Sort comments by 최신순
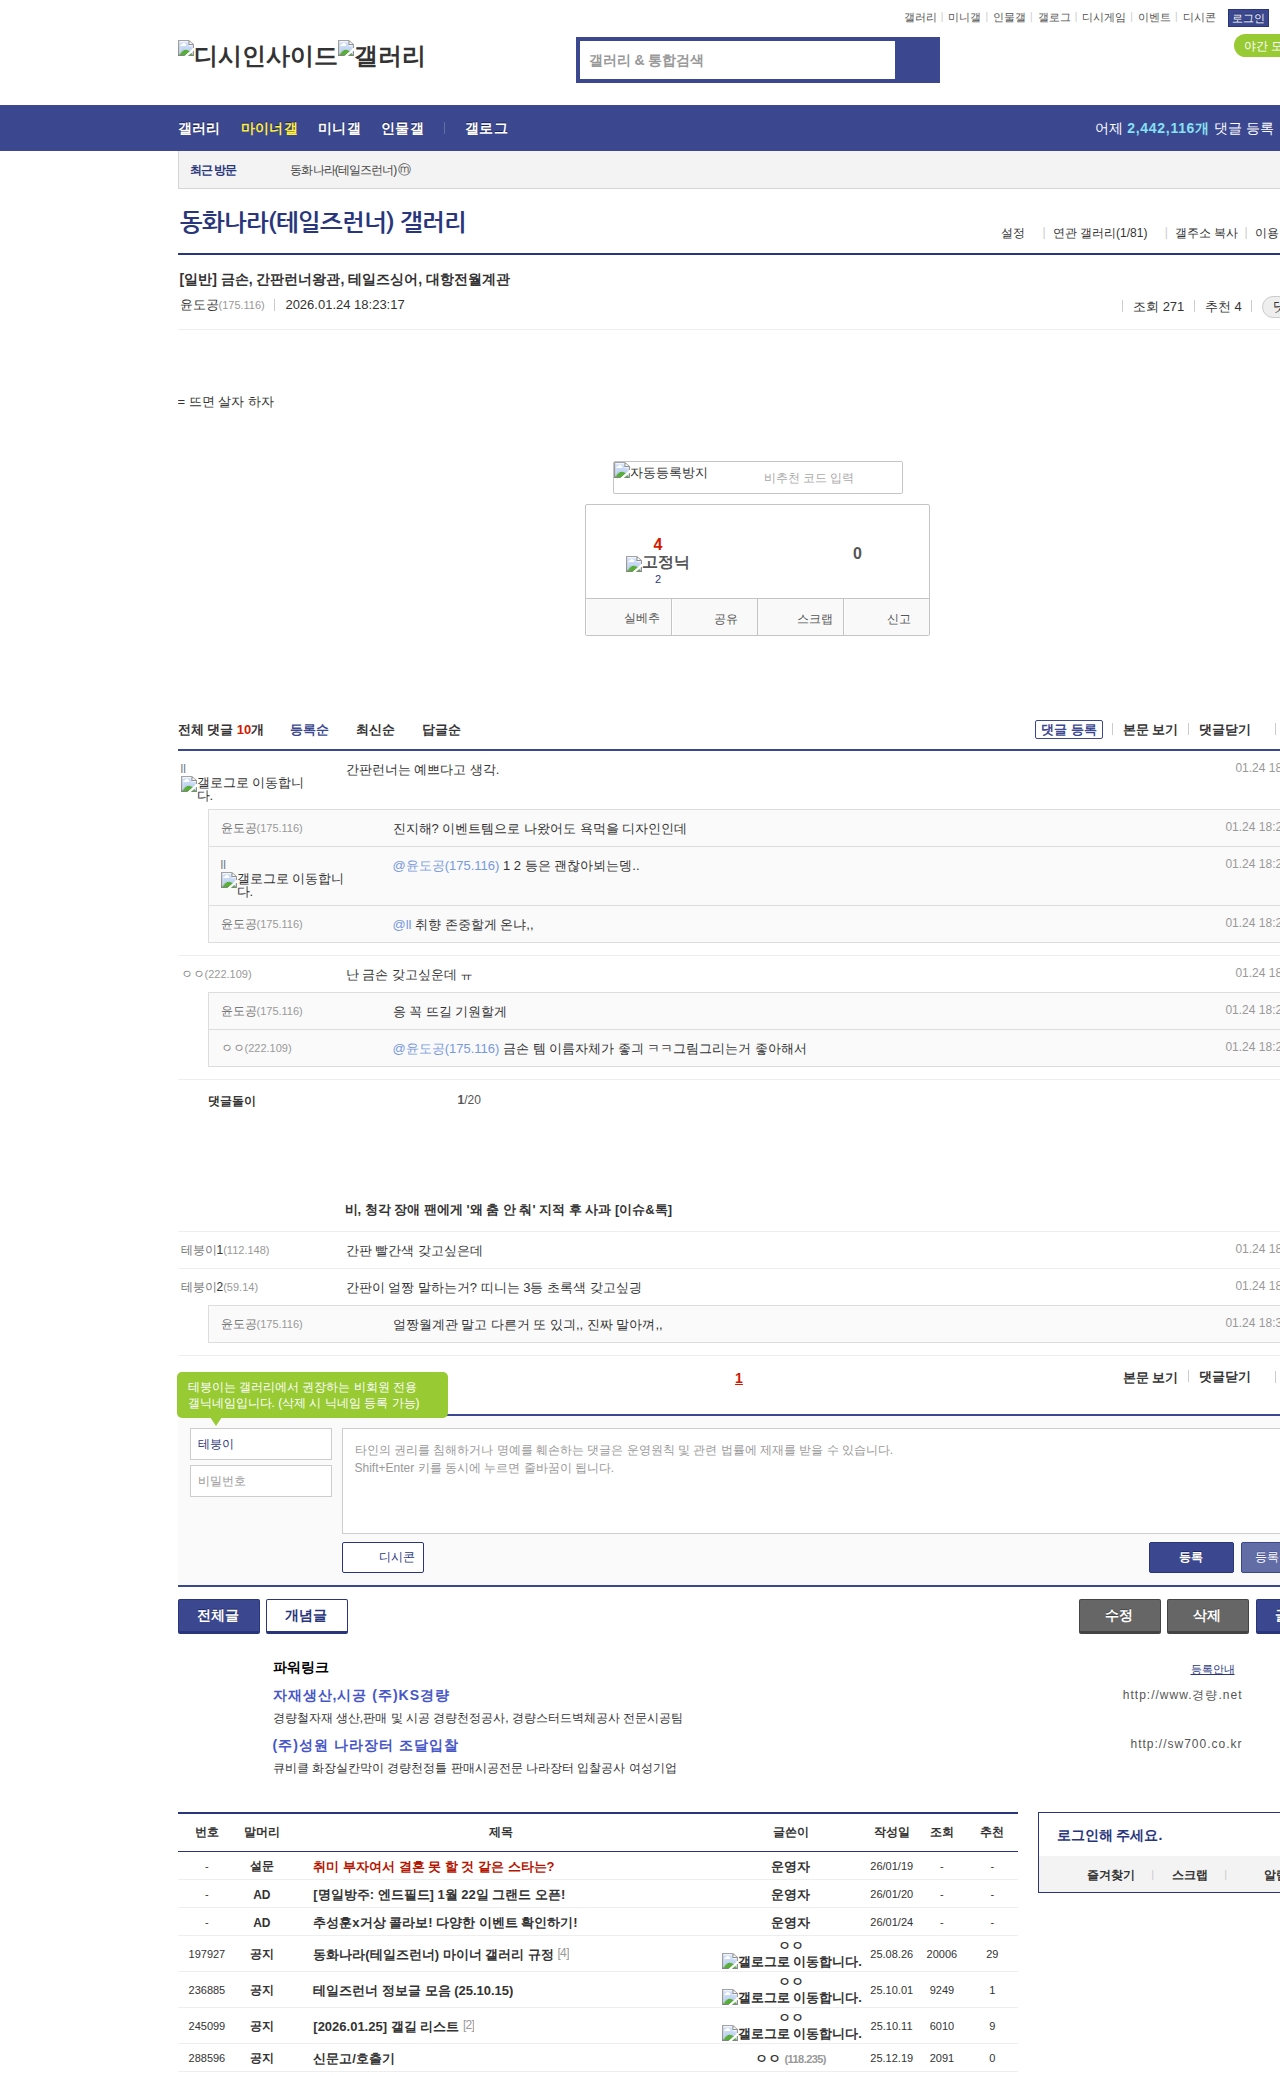Viewport: 1280px width, 2076px height. click(375, 730)
